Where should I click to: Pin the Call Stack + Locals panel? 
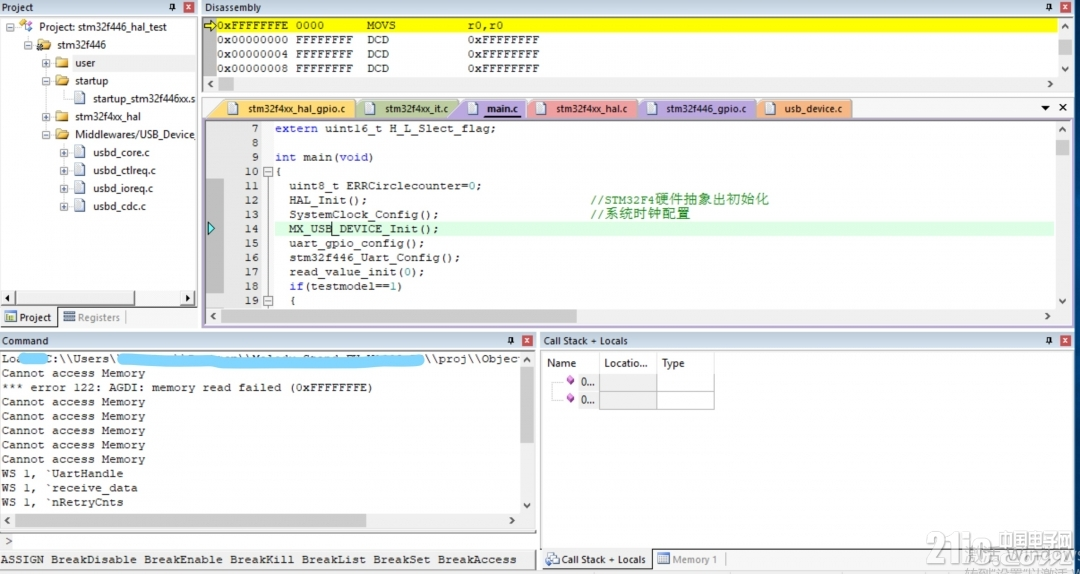click(x=1048, y=340)
